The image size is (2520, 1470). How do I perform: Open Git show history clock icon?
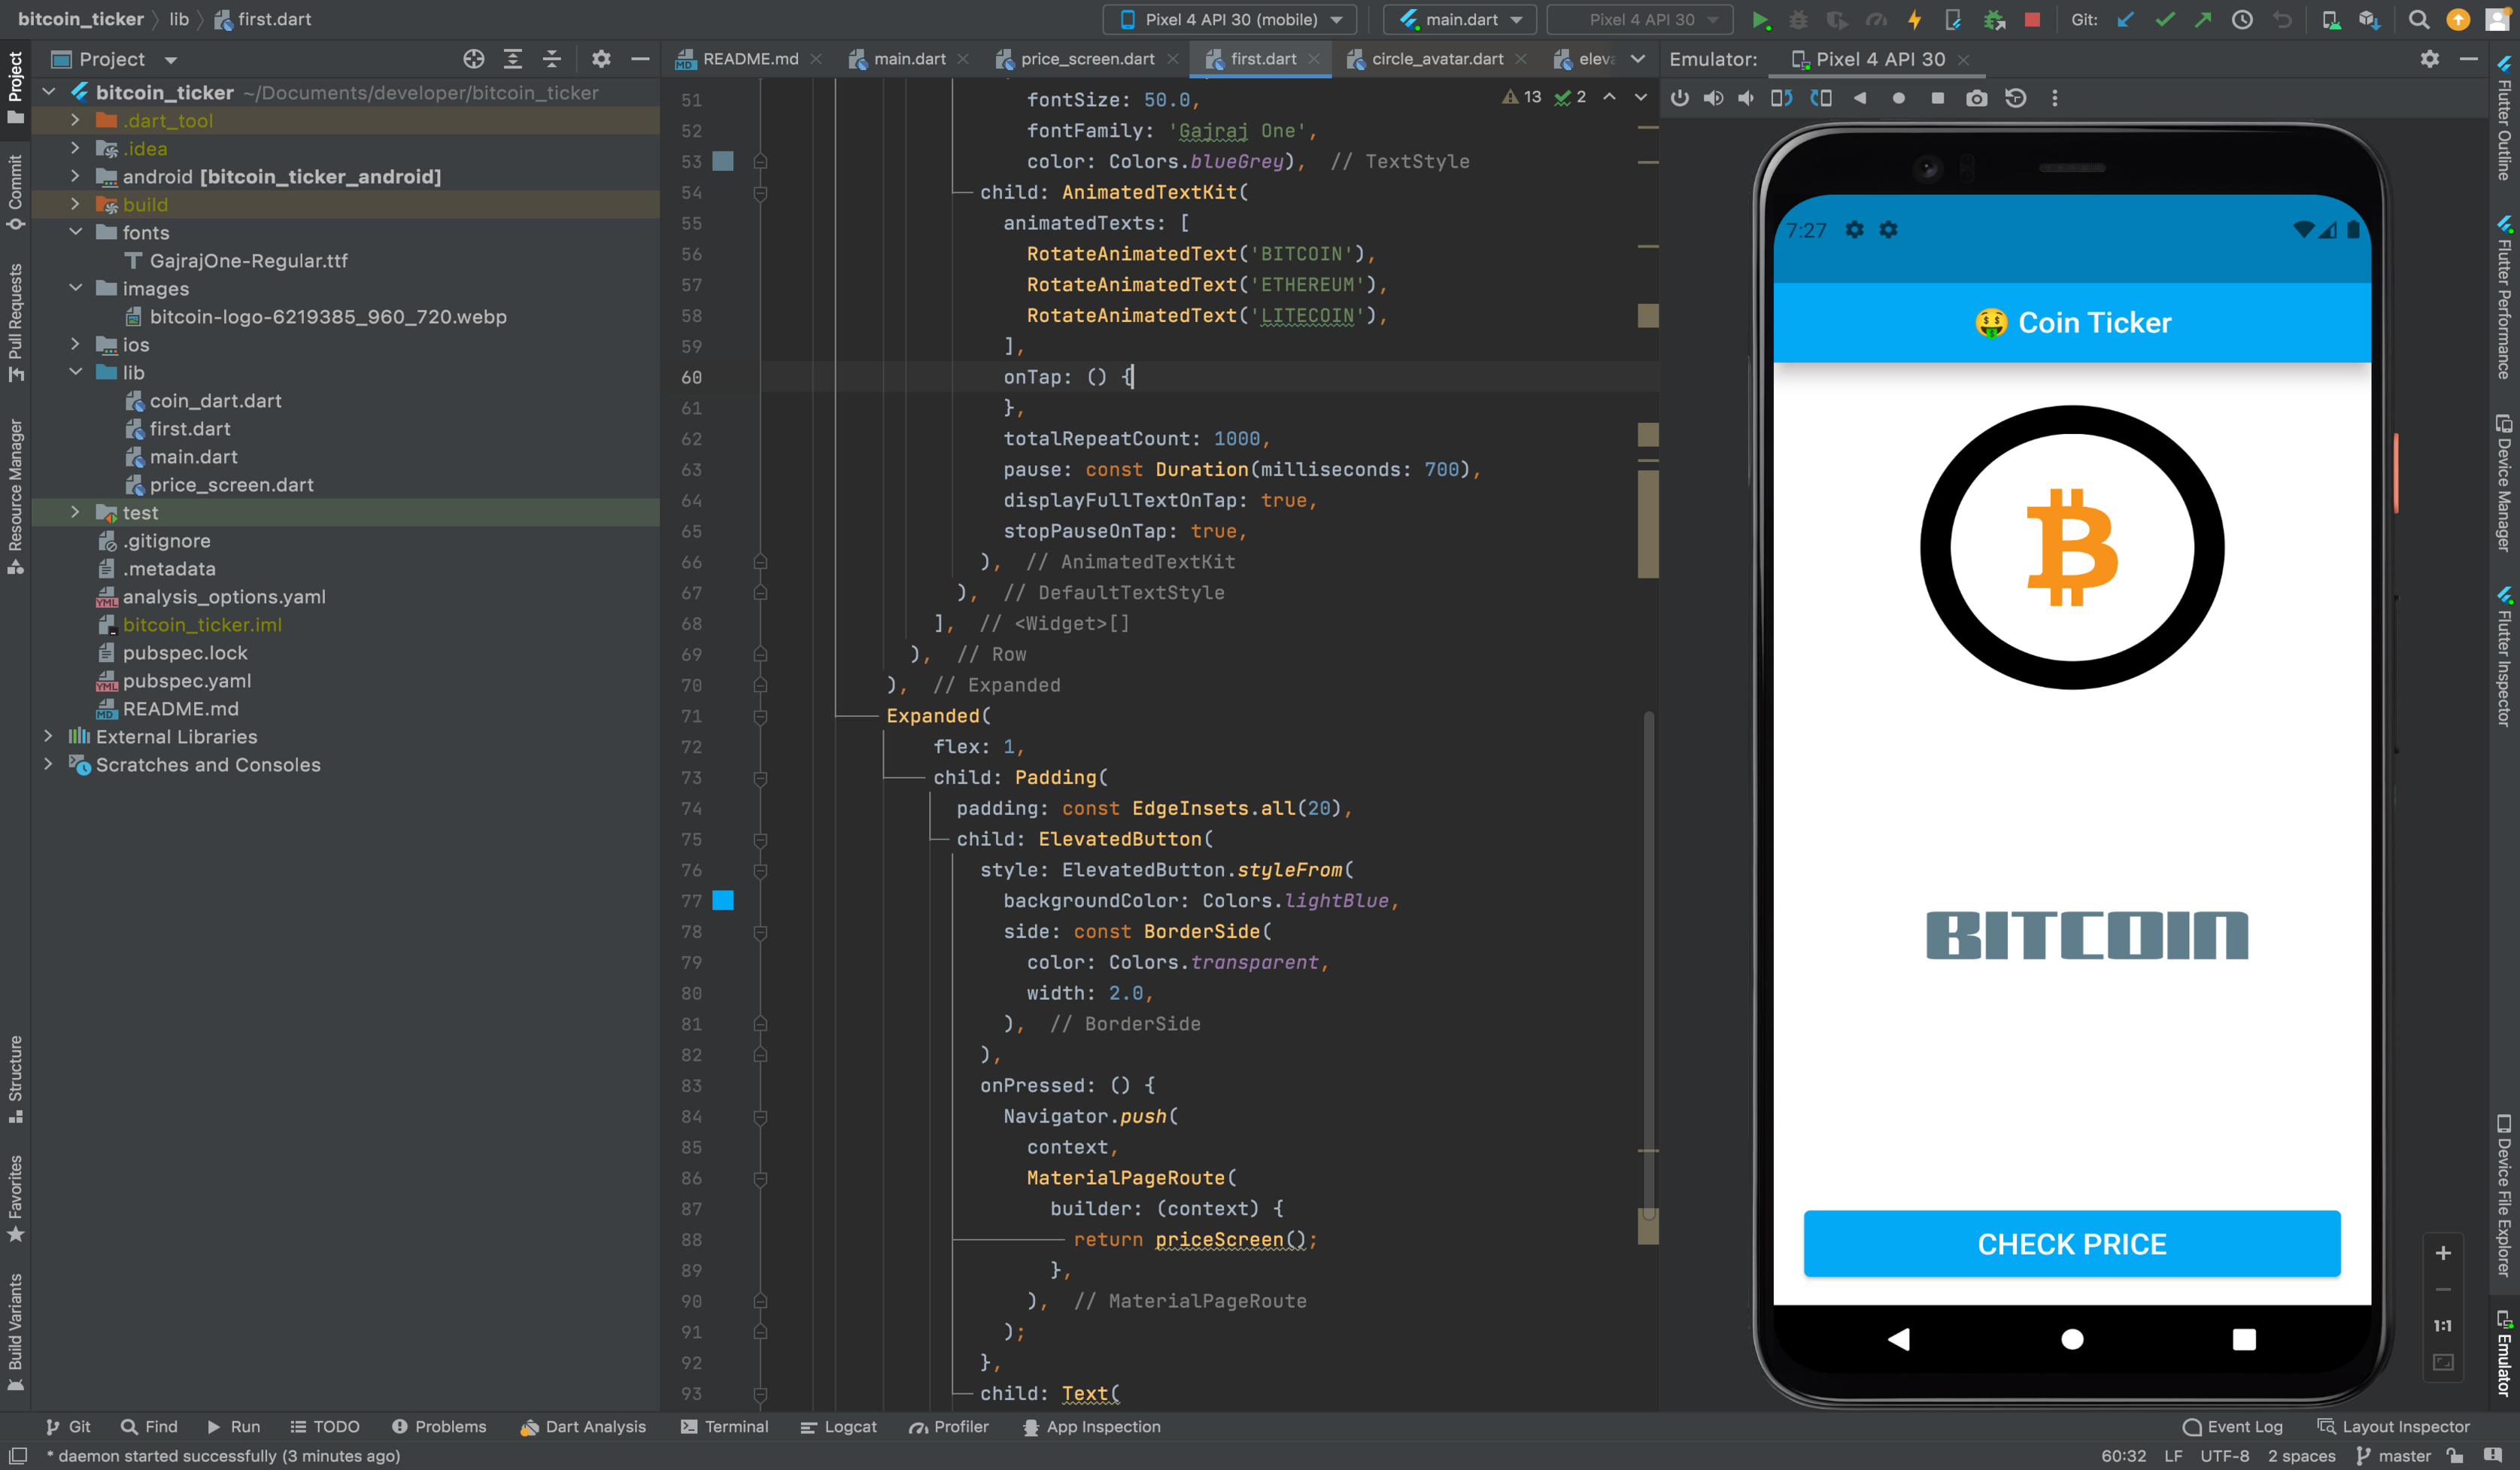(x=2242, y=19)
